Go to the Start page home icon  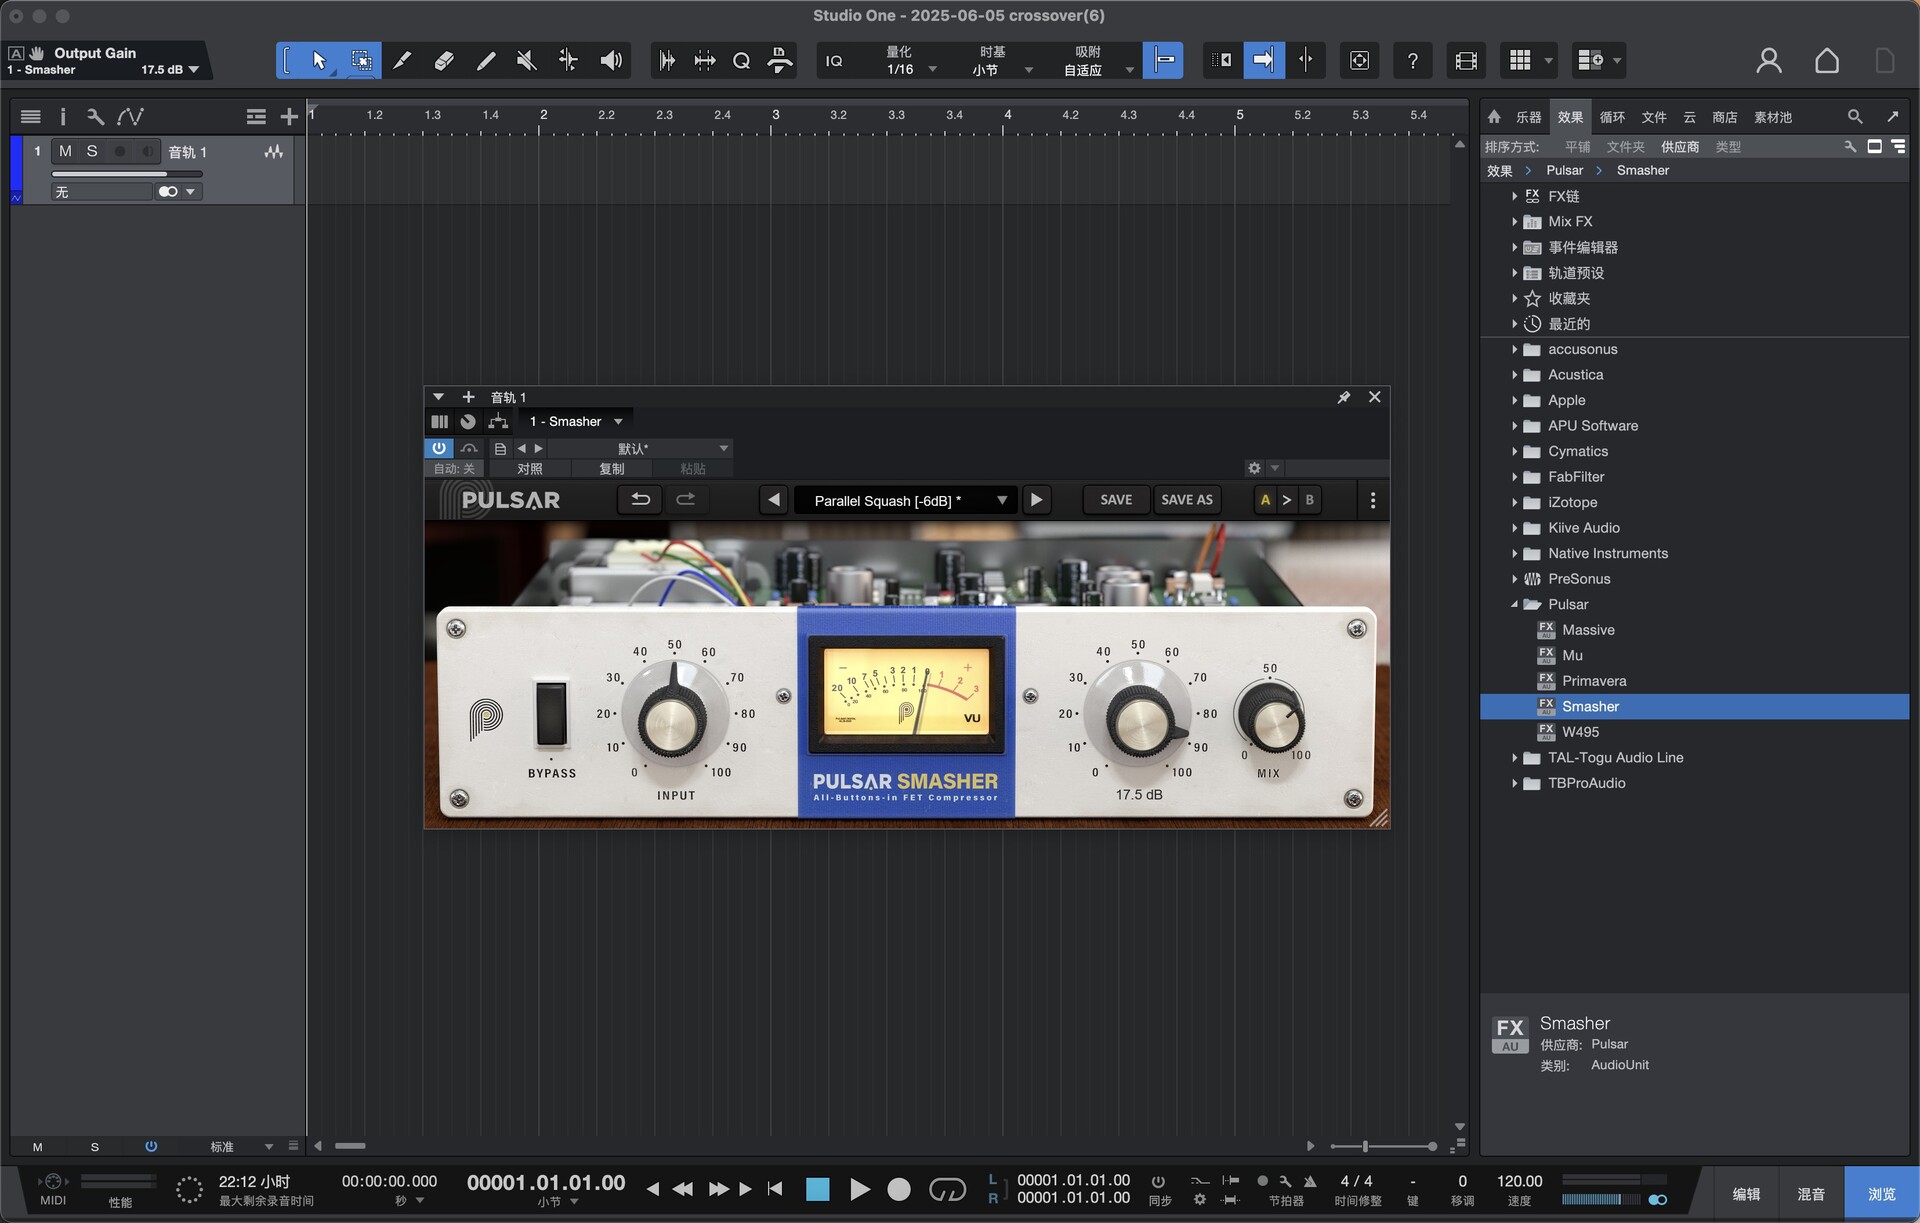pos(1827,61)
